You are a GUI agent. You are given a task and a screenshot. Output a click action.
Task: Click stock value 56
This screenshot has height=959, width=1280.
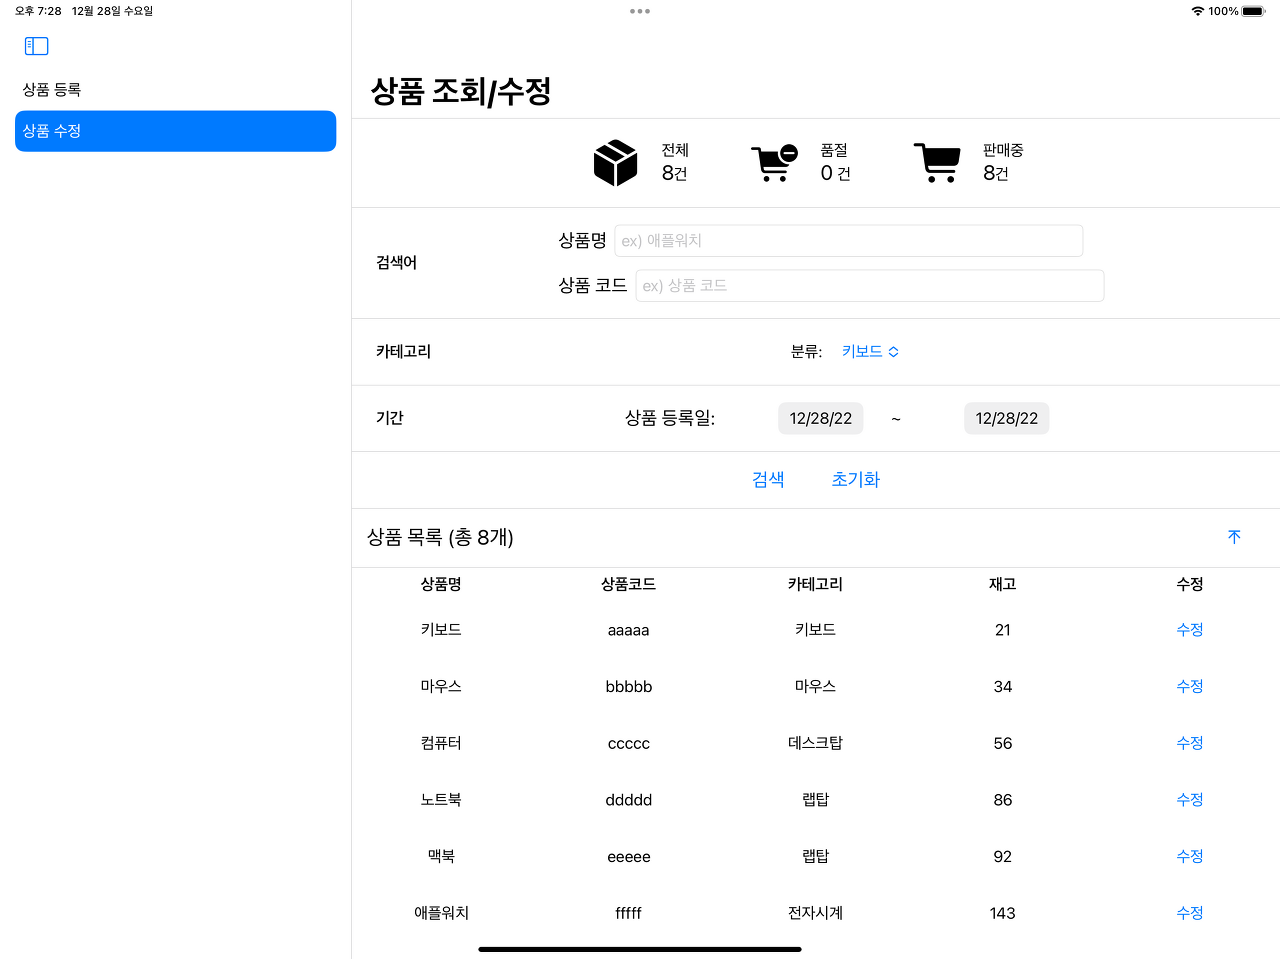(x=1002, y=744)
